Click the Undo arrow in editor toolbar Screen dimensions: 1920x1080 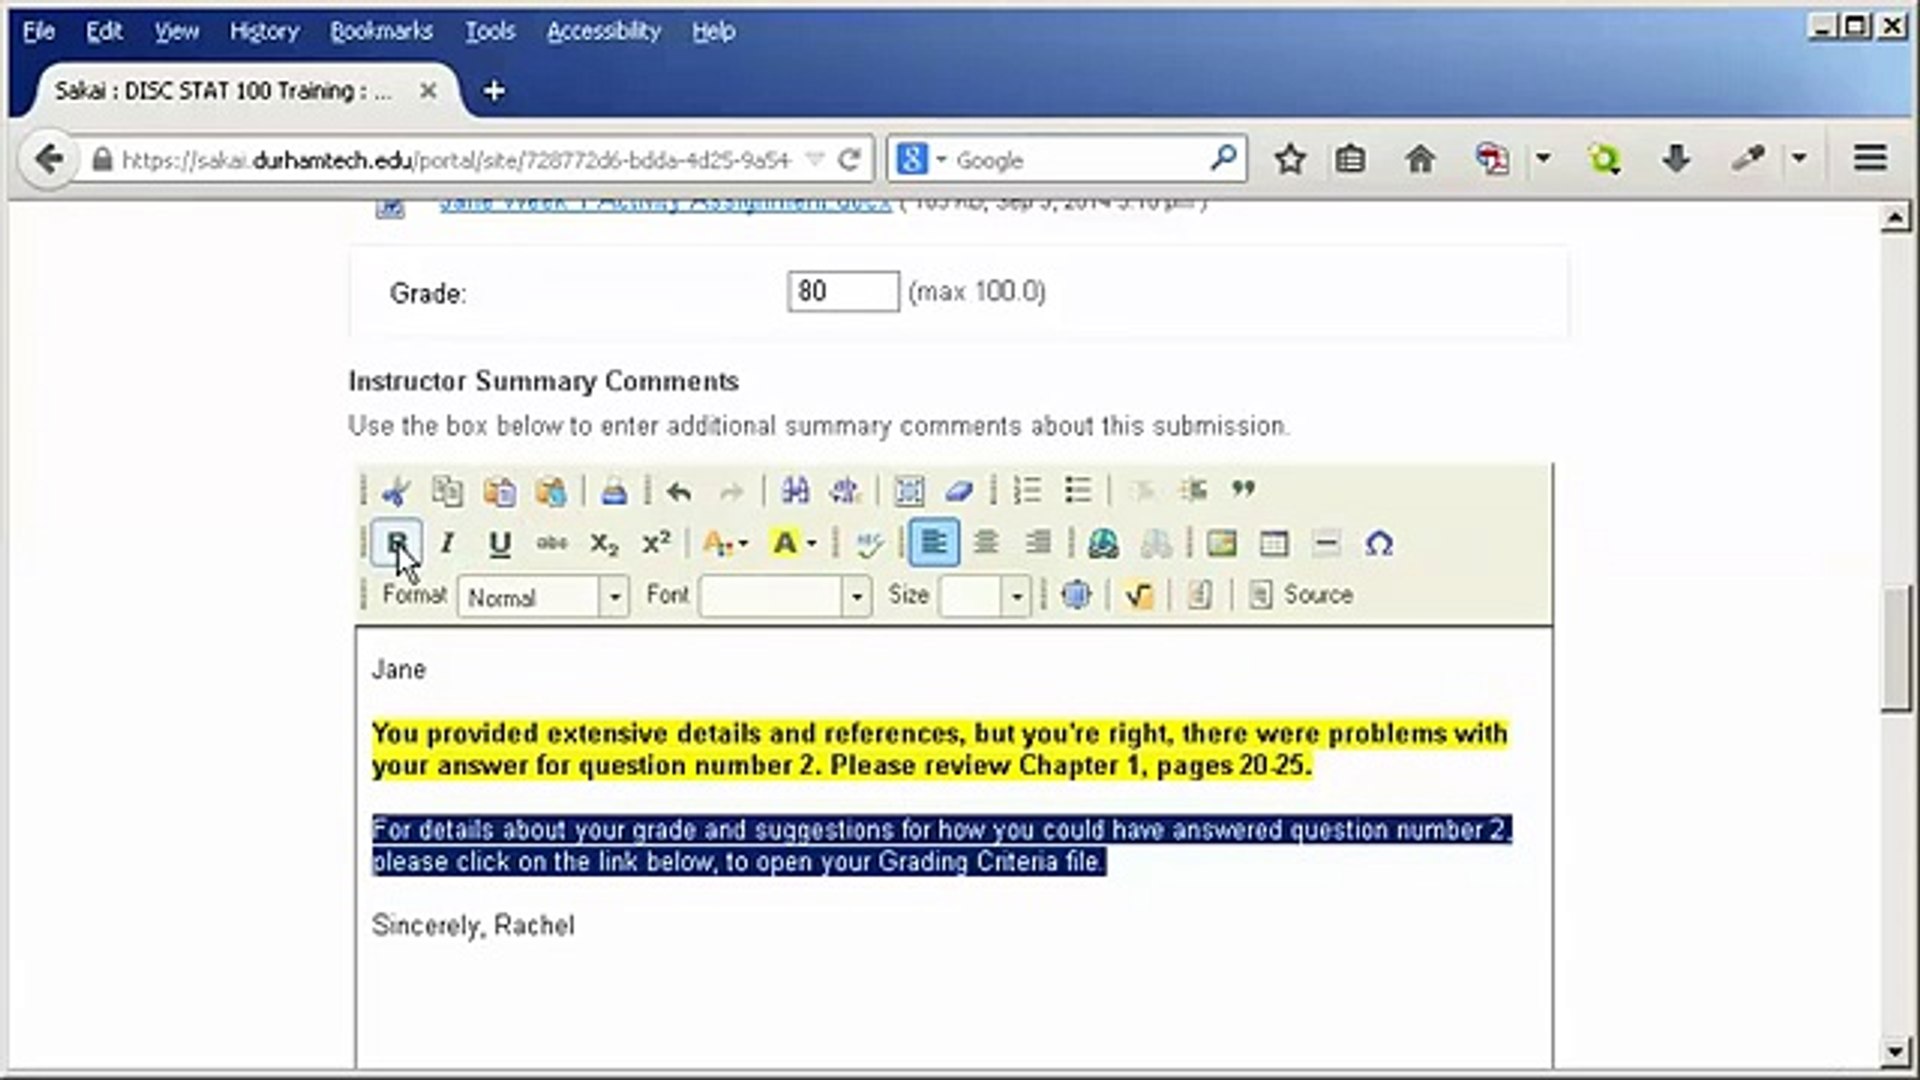coord(679,491)
